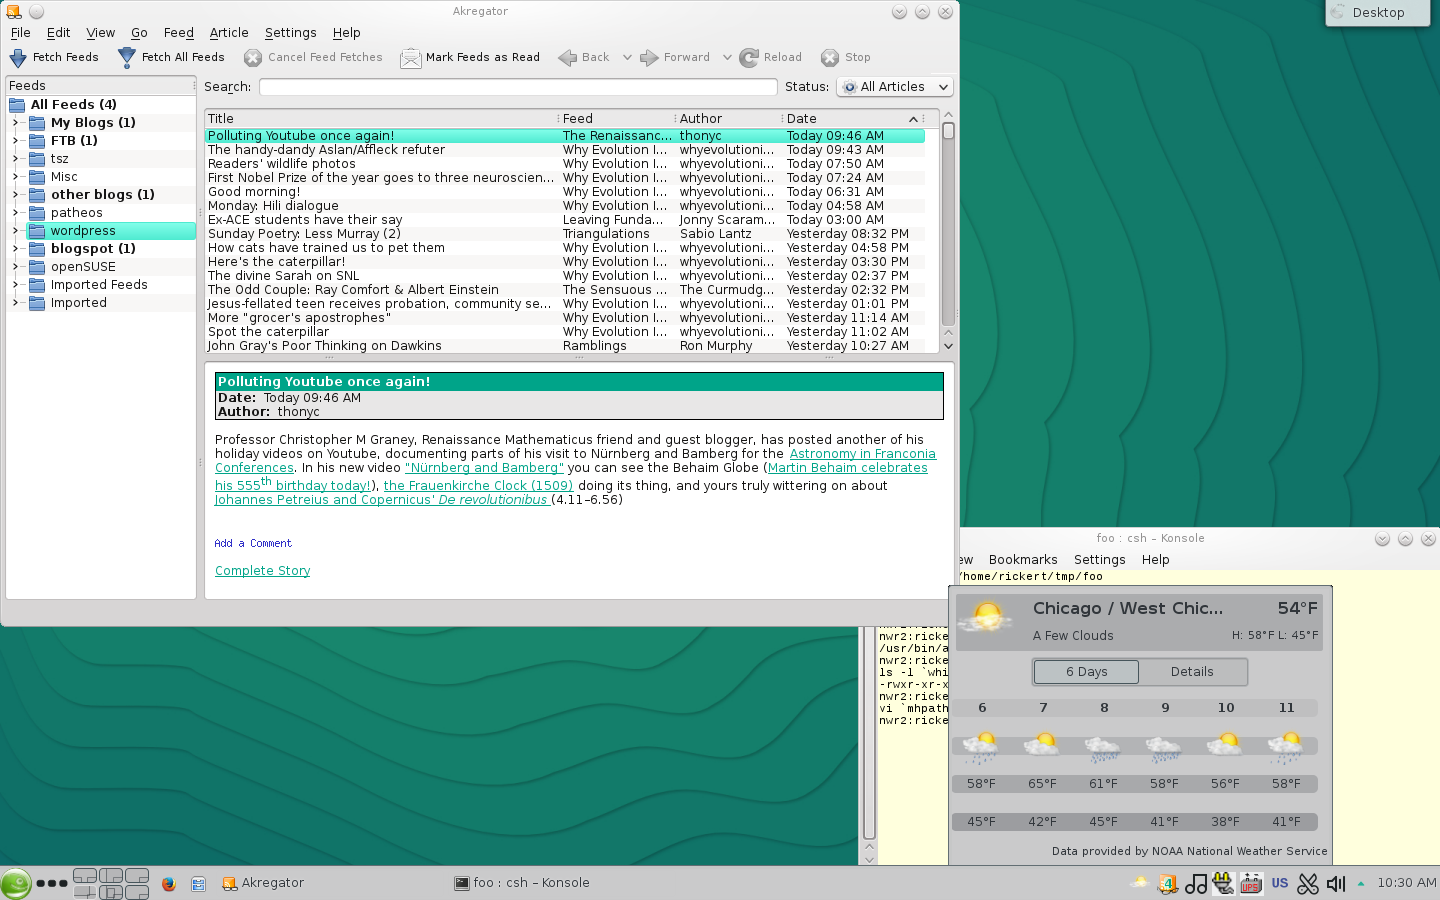Click the Fetch All Feeds icon

click(x=128, y=57)
